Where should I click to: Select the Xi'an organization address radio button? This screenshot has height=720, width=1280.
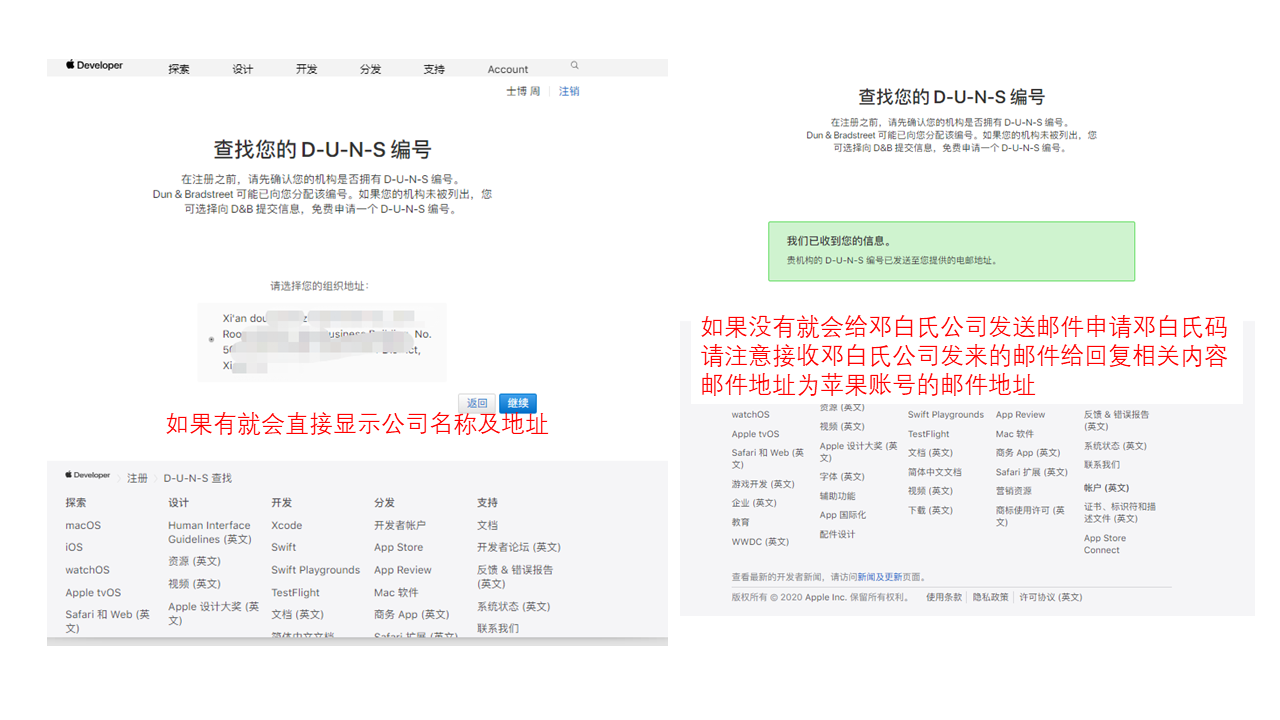pos(211,340)
